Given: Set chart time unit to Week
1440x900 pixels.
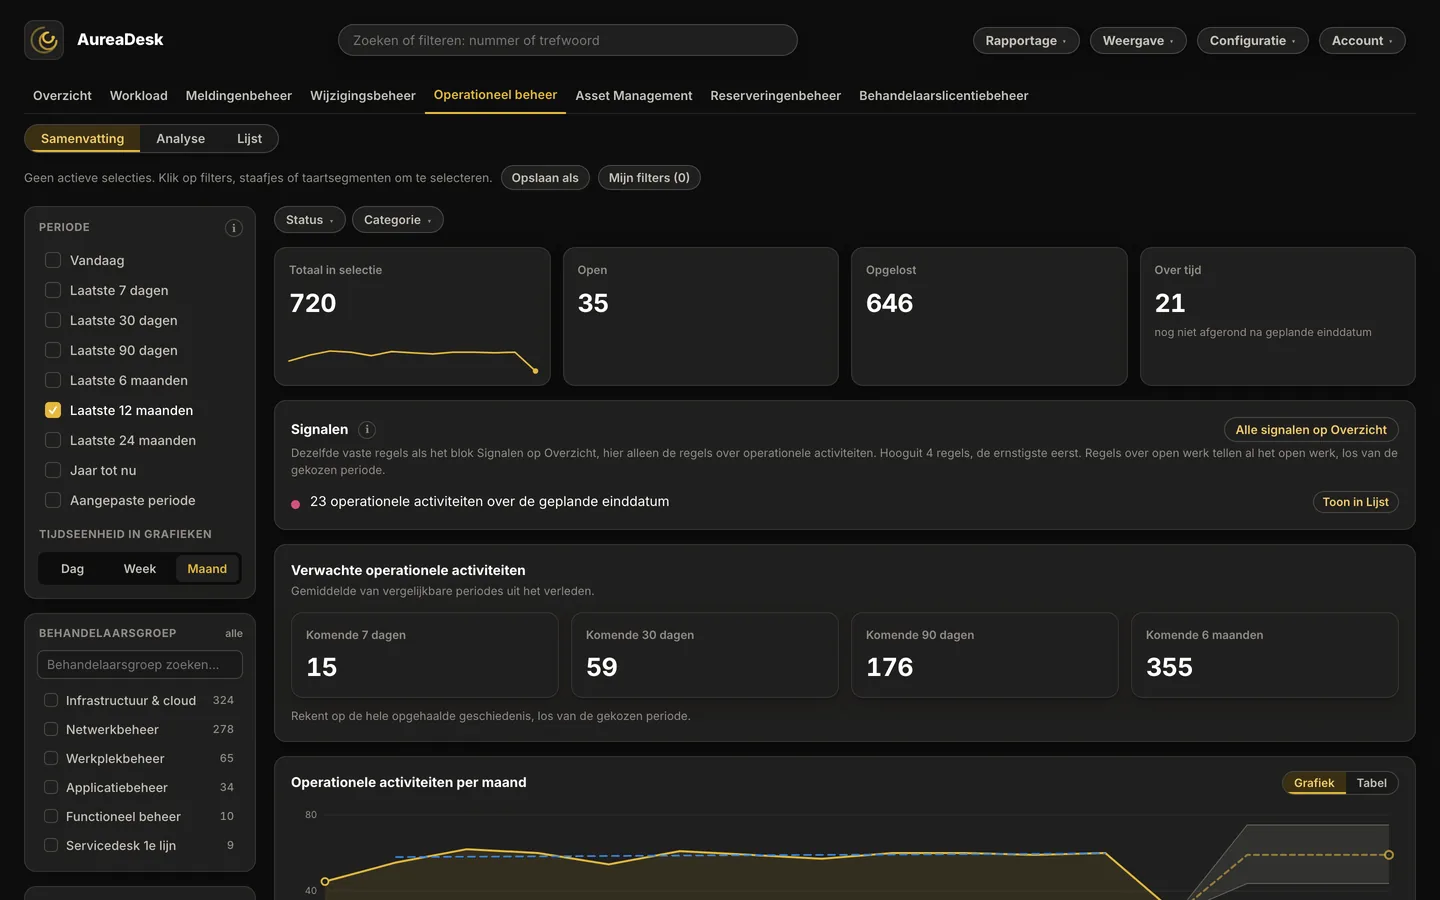Looking at the screenshot, I should click(x=140, y=569).
